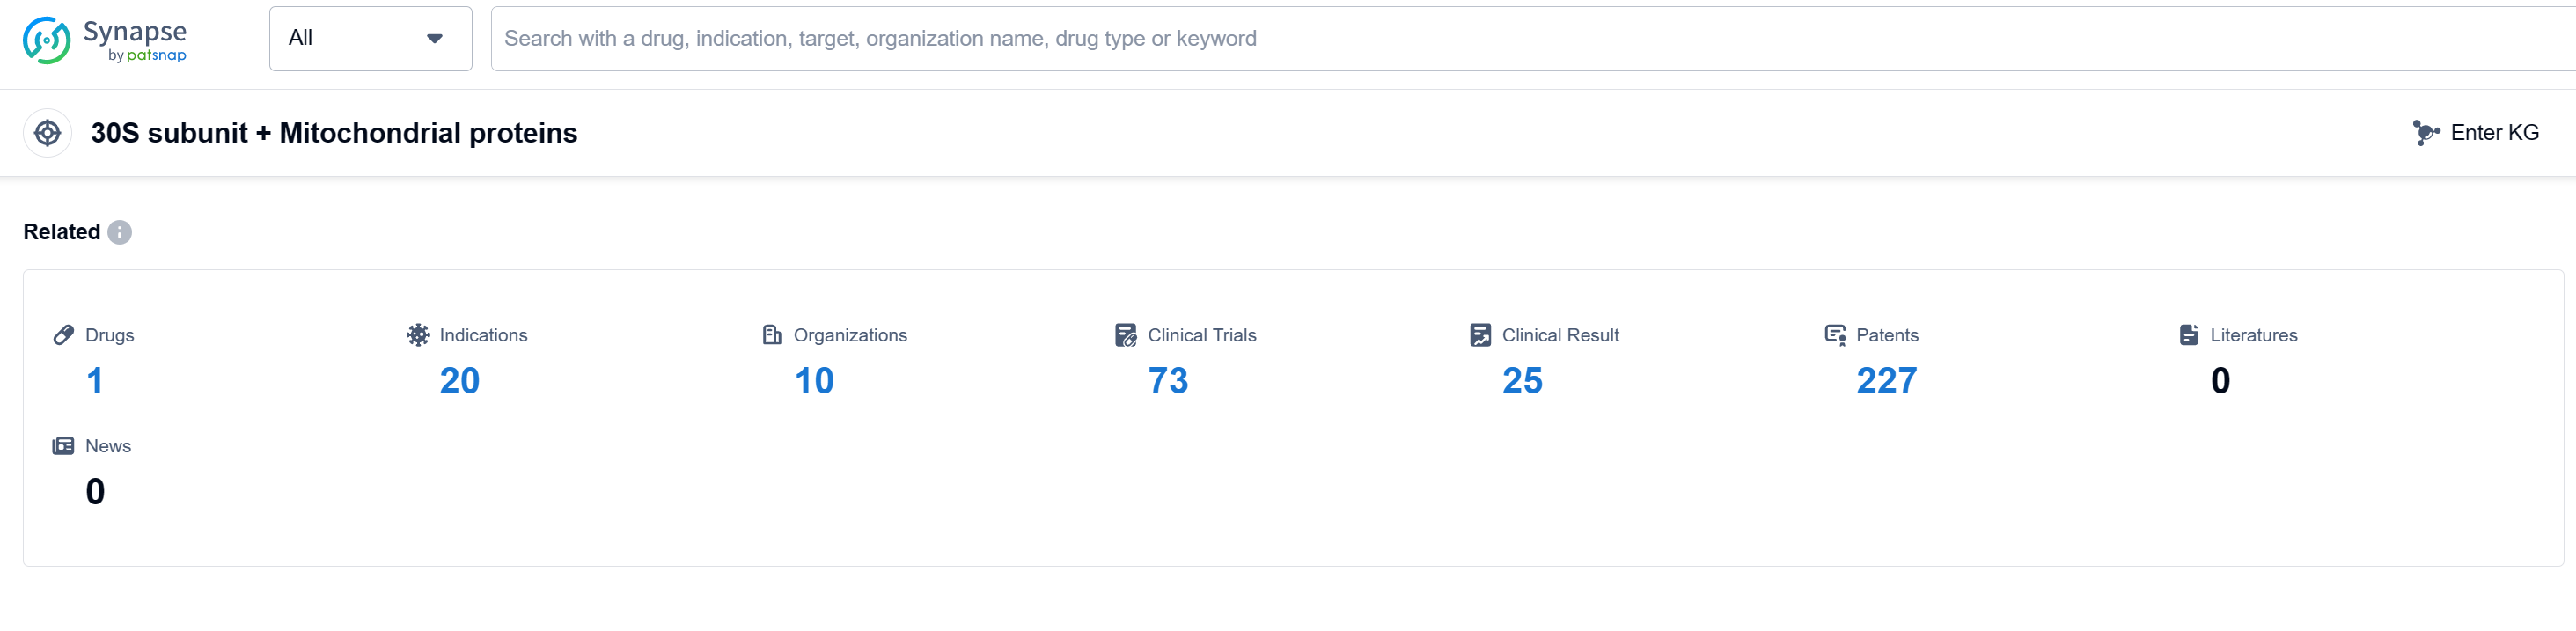Open the 20 indications count
The height and width of the screenshot is (631, 2576).
459,381
